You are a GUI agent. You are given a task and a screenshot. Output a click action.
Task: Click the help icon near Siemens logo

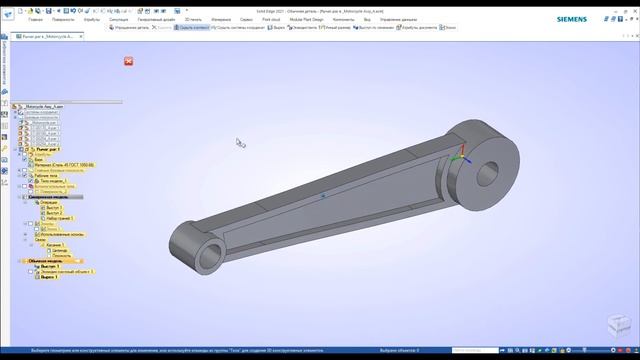pos(620,19)
